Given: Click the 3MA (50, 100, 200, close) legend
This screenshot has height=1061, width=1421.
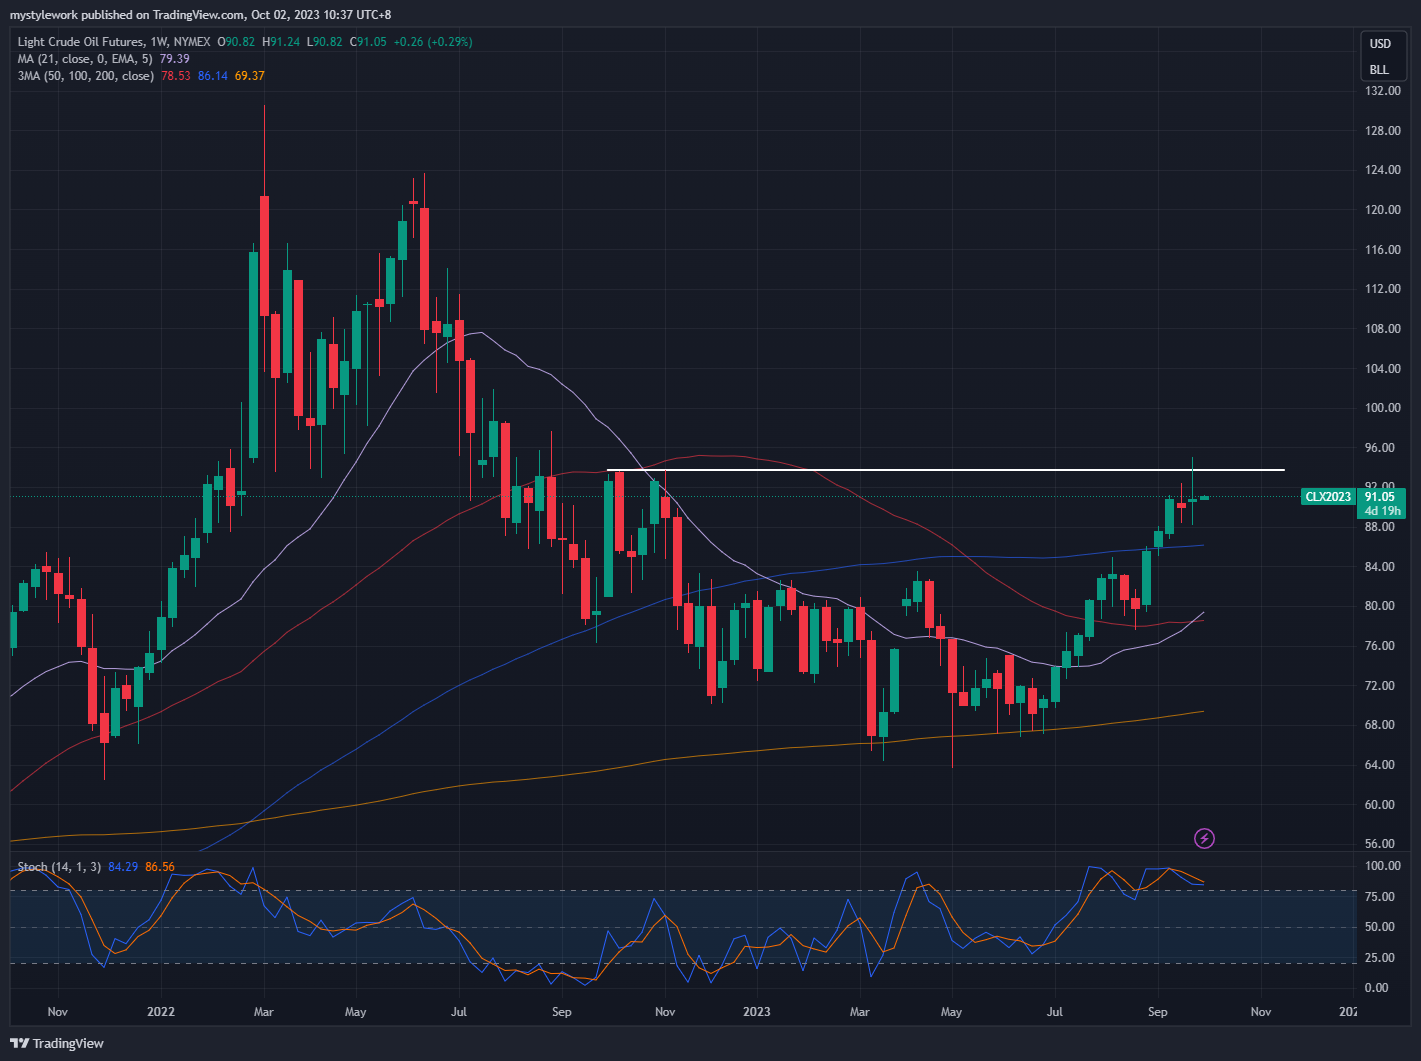Looking at the screenshot, I should click(86, 76).
